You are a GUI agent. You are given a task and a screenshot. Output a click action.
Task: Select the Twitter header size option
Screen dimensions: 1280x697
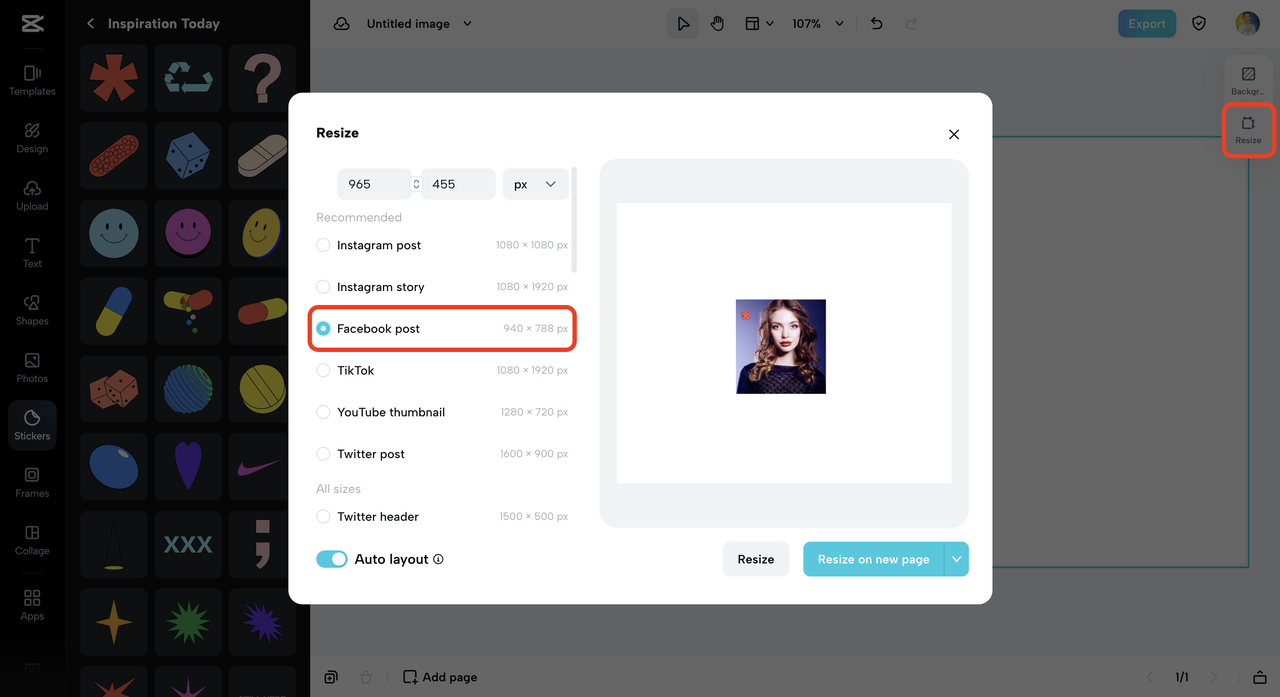point(442,517)
